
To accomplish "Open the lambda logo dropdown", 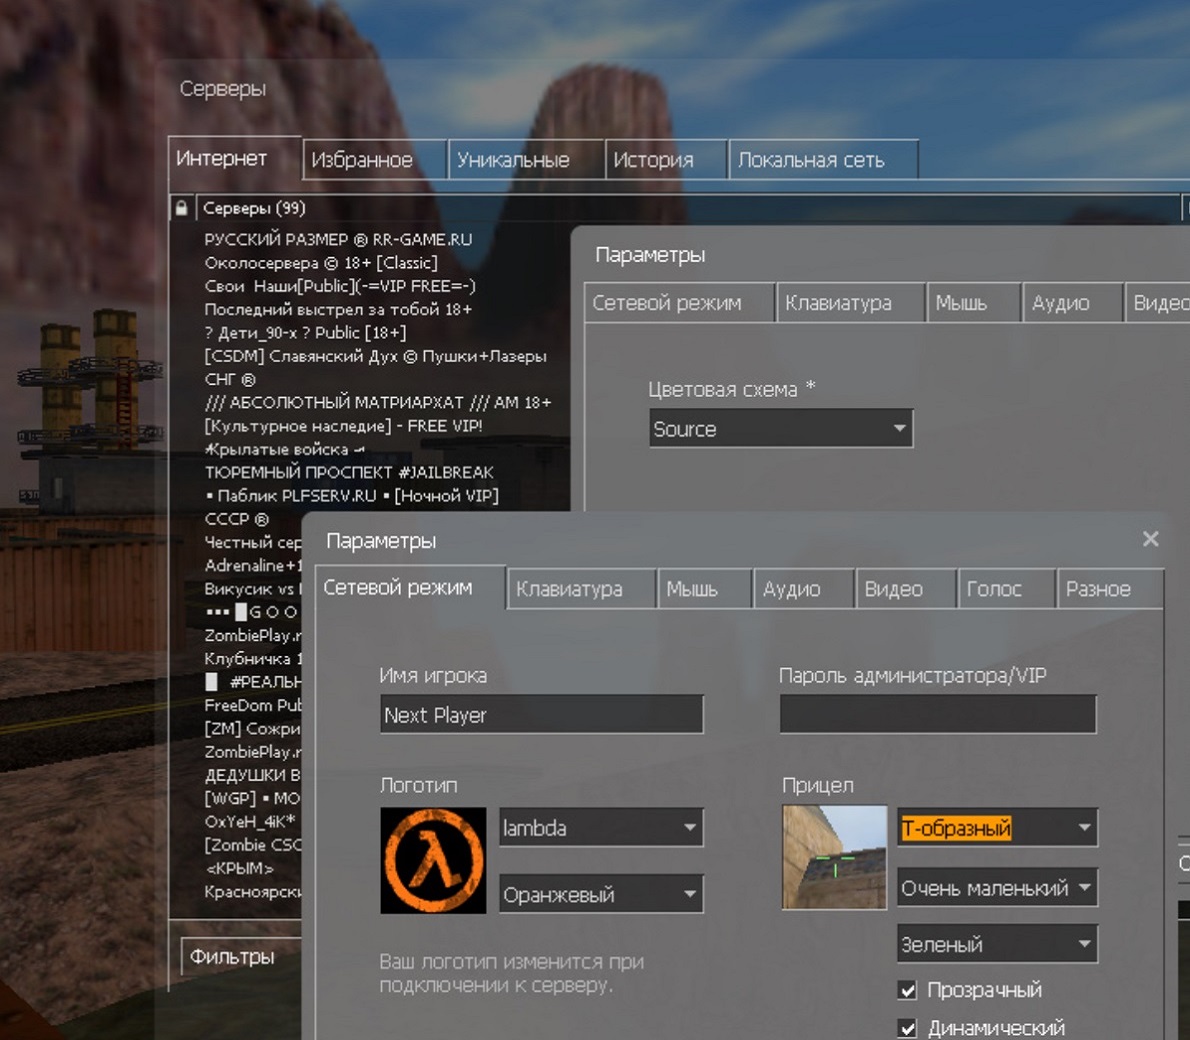I will (600, 828).
